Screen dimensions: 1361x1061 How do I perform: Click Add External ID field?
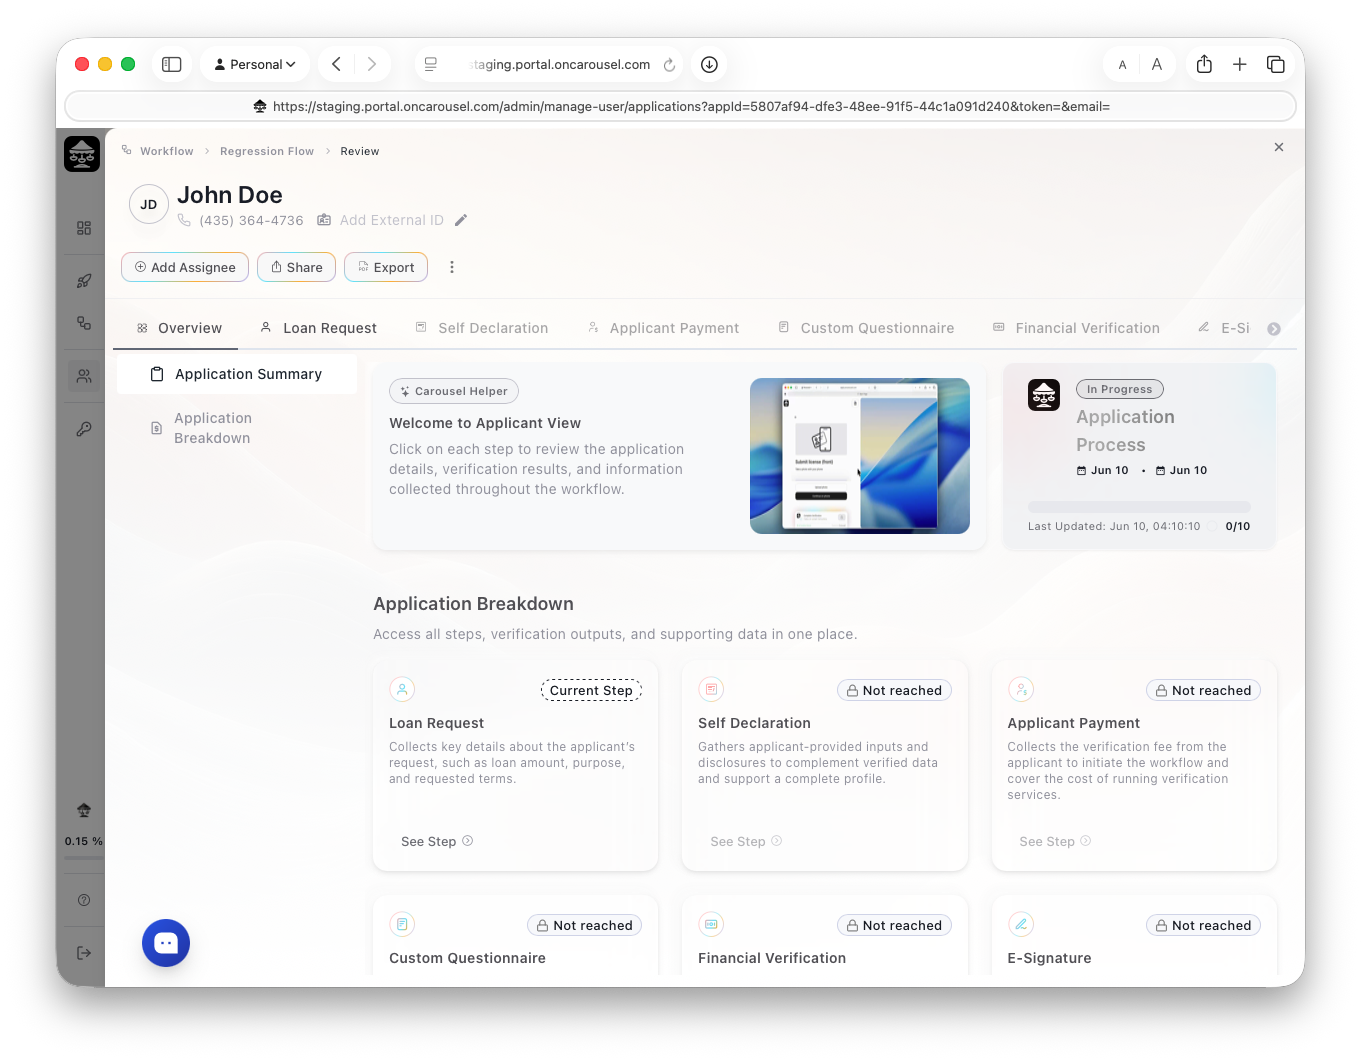392,220
